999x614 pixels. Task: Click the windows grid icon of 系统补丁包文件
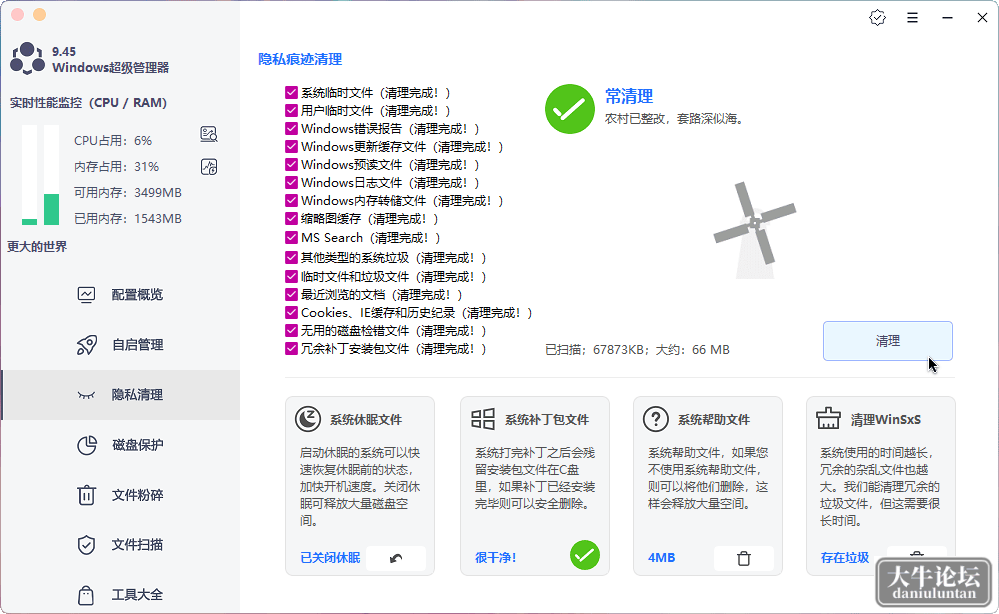483,419
